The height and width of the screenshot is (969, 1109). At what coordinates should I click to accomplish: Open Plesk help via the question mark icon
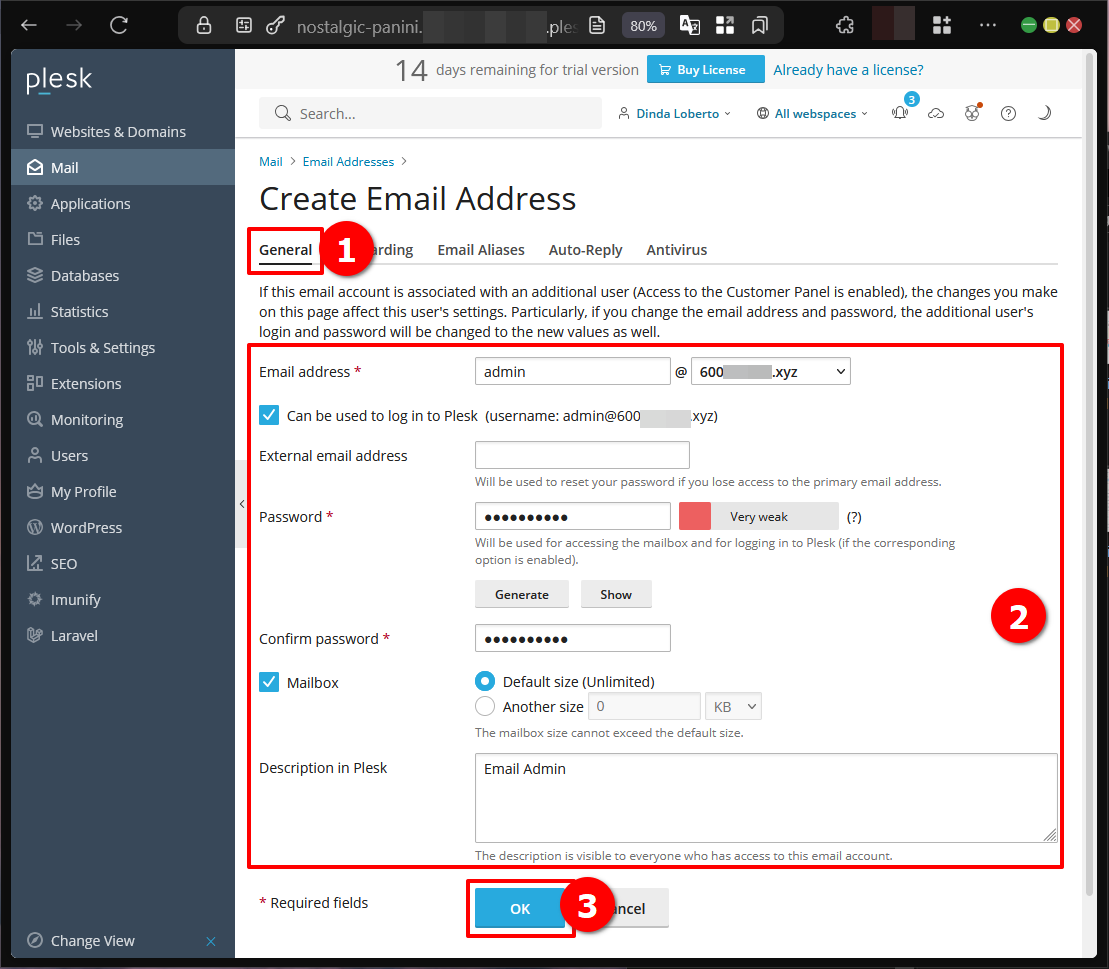click(1008, 113)
